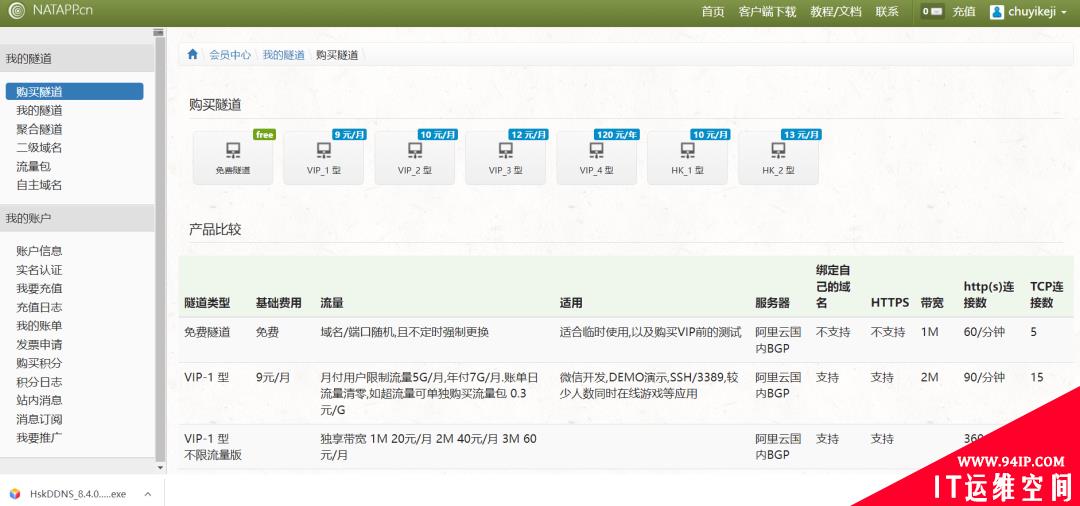Click the sidebar scrollbar down arrow
Image resolution: width=1080 pixels, height=506 pixels.
(x=160, y=467)
